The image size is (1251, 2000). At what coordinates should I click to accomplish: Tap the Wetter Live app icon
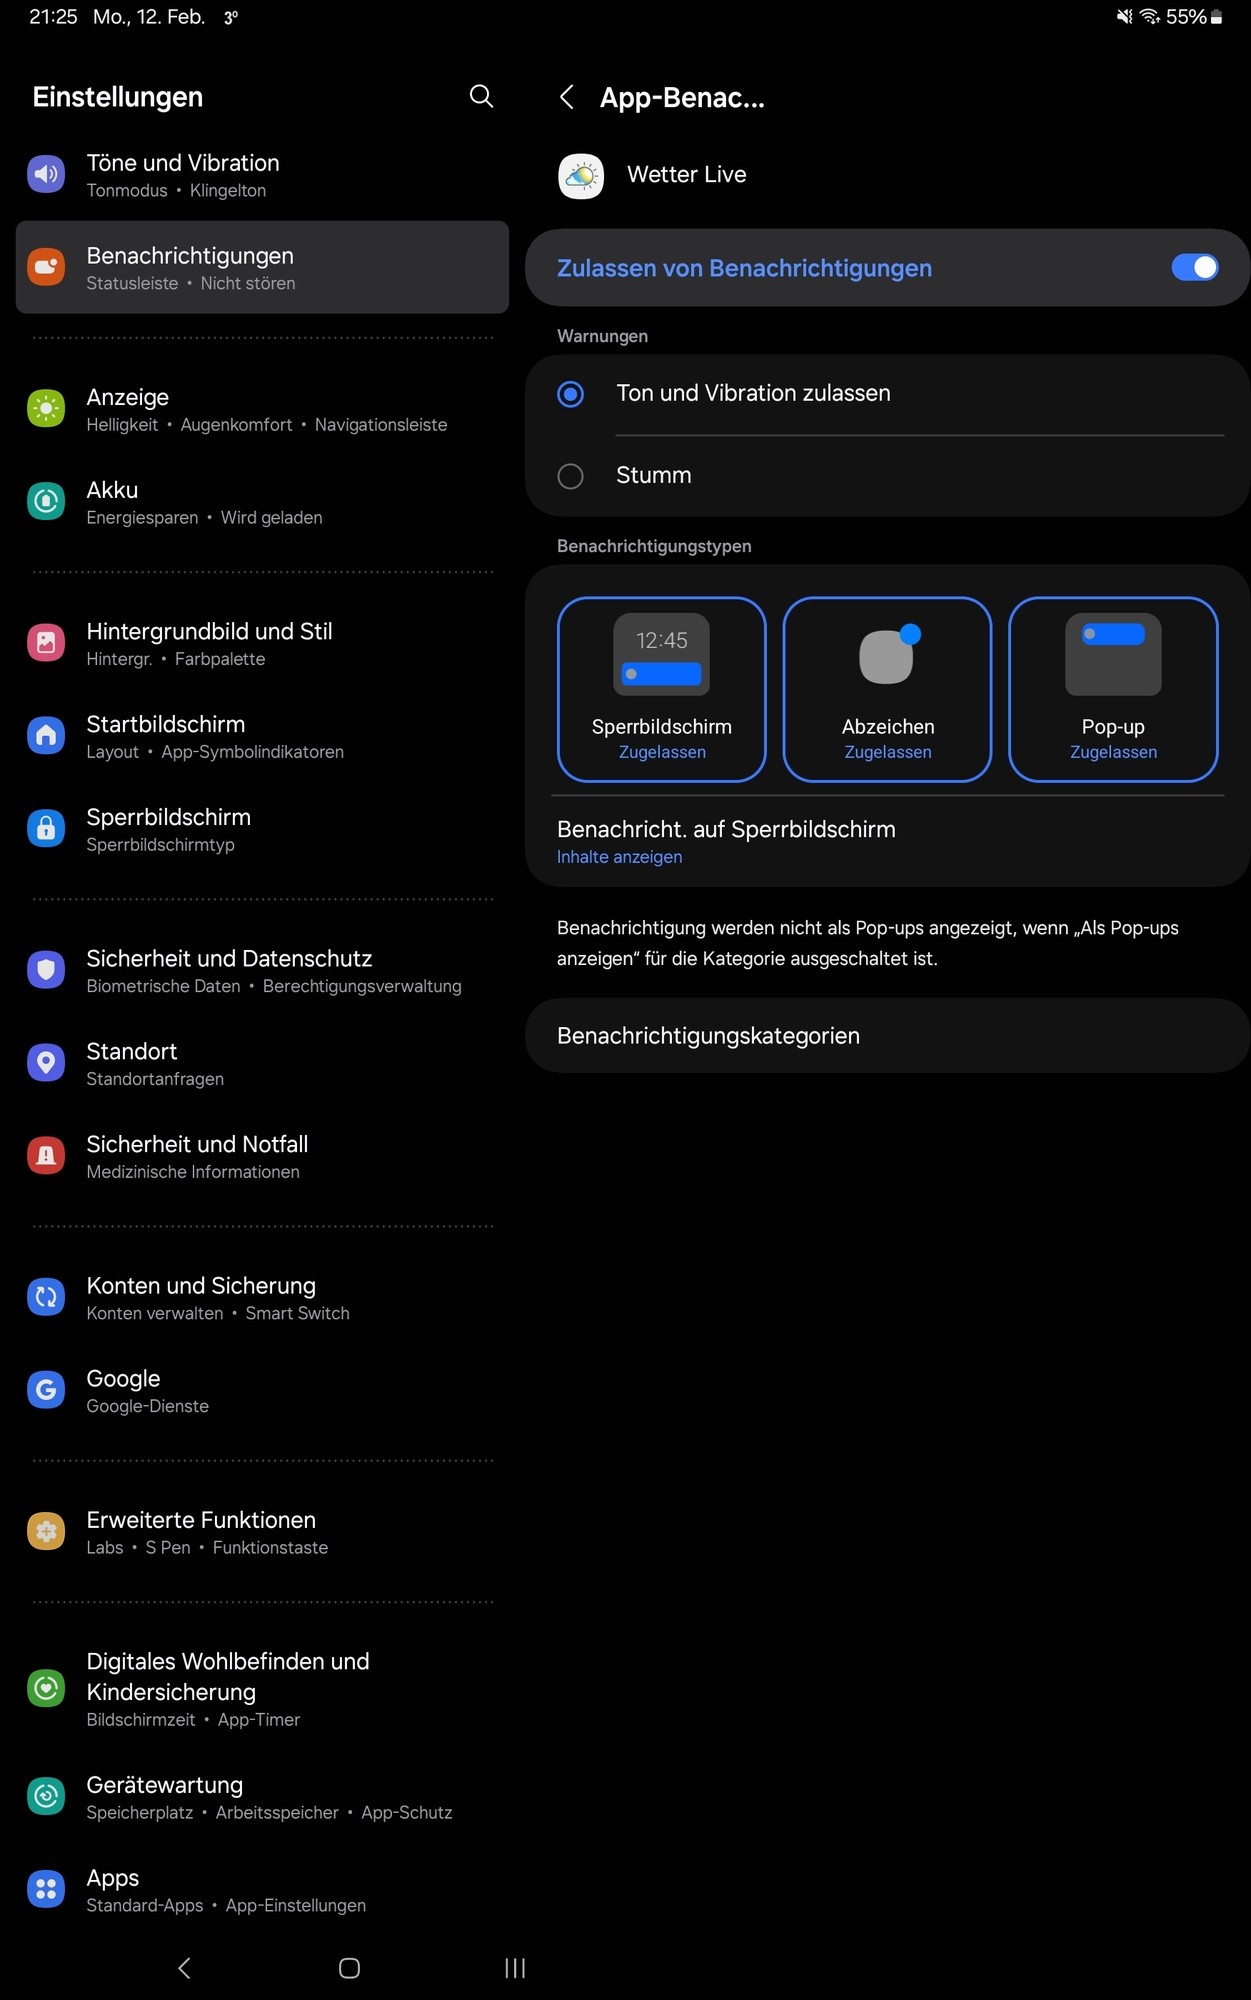coord(581,176)
